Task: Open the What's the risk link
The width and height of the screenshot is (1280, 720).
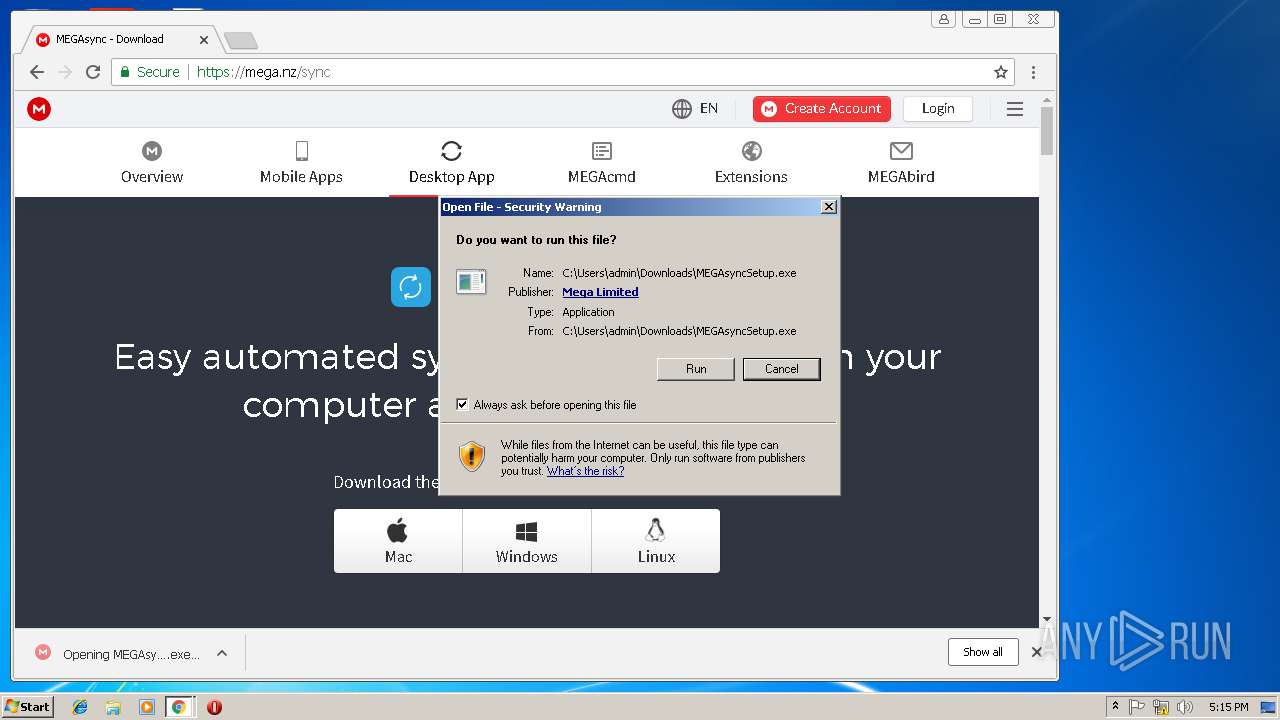Action: (x=585, y=471)
